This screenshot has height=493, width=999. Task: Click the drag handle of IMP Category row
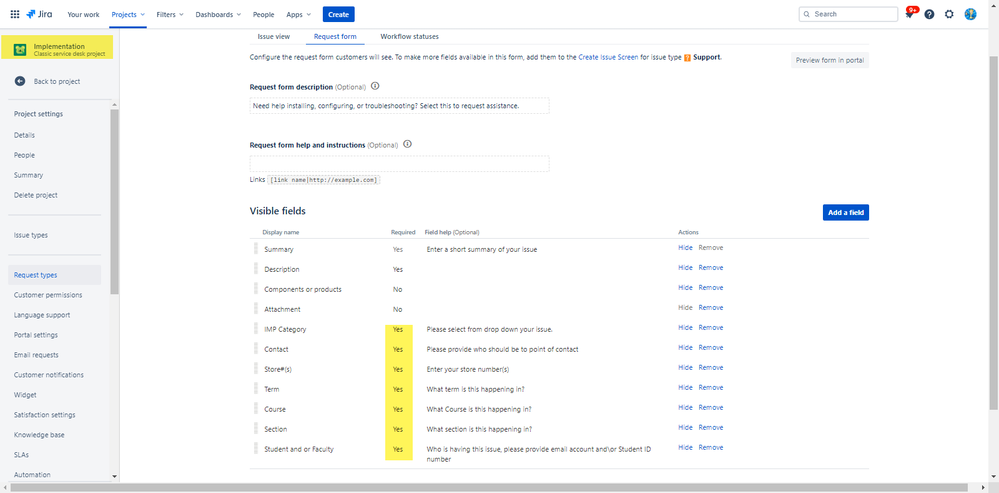[255, 329]
